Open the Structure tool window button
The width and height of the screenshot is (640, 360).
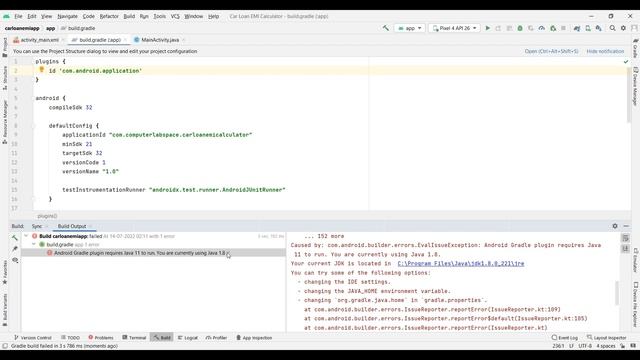click(4, 78)
